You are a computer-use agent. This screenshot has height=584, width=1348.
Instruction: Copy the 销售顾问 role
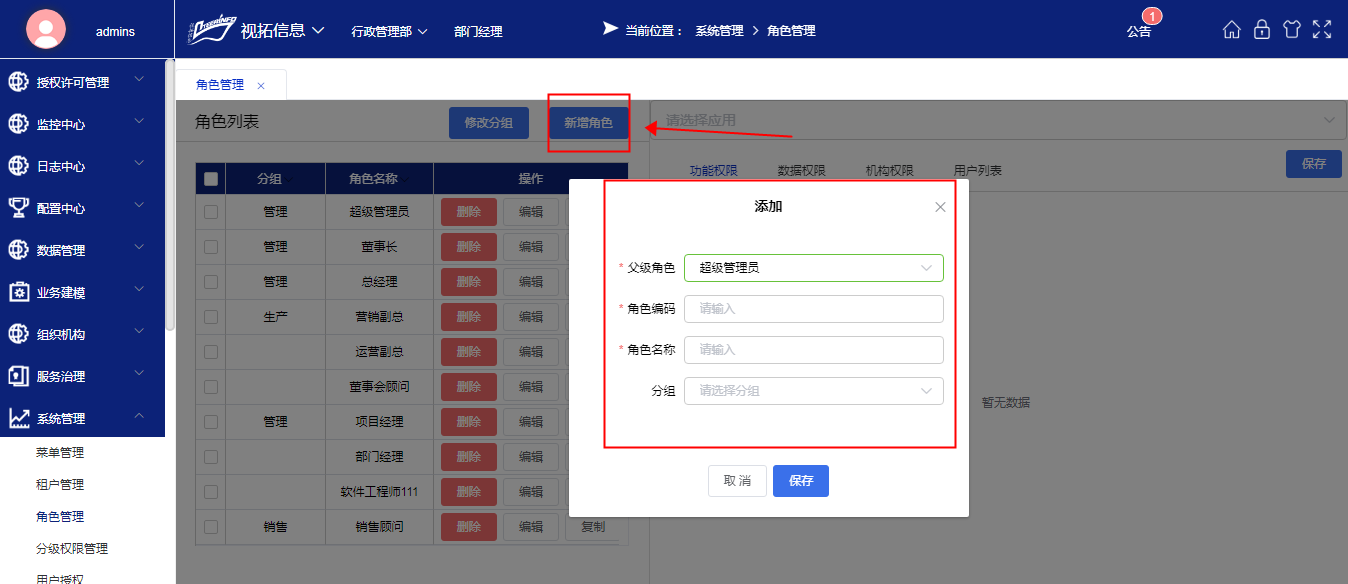click(593, 527)
